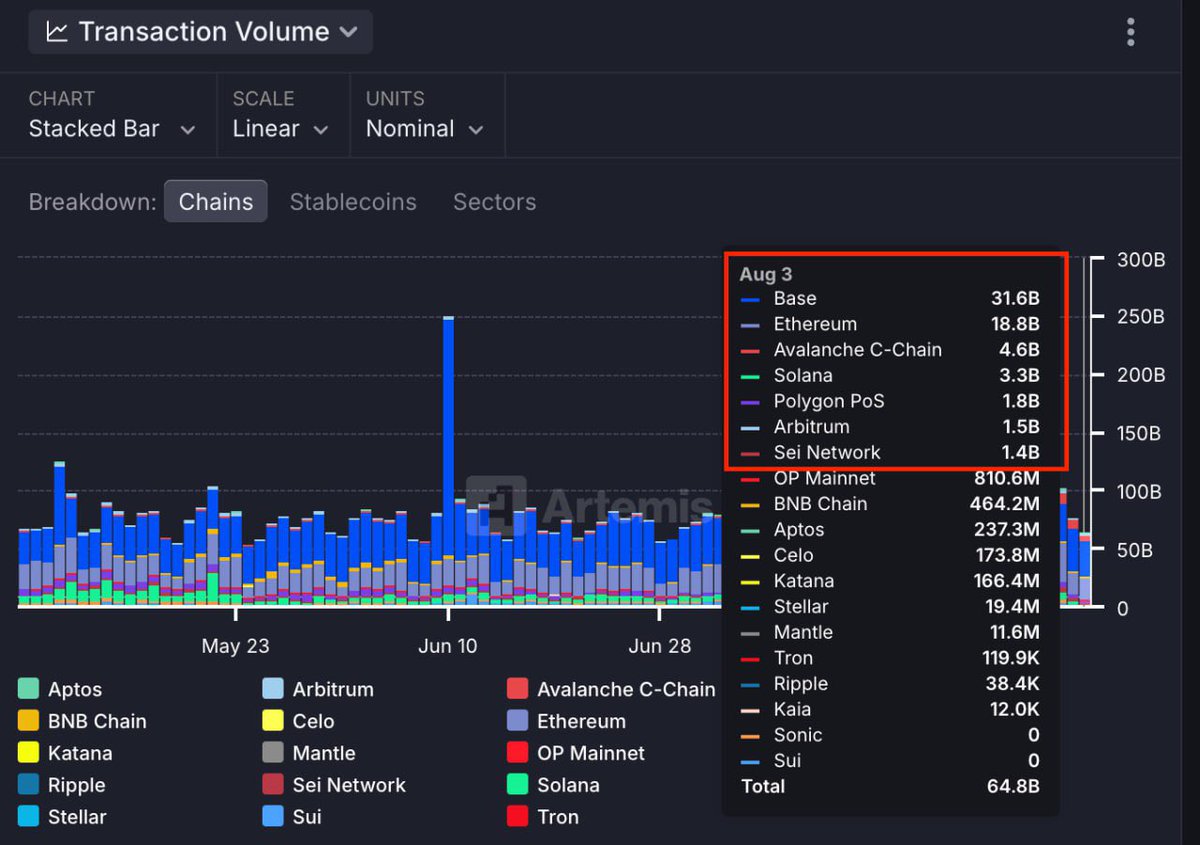The image size is (1200, 845).
Task: Select the Chains breakdown tab
Action: (x=215, y=201)
